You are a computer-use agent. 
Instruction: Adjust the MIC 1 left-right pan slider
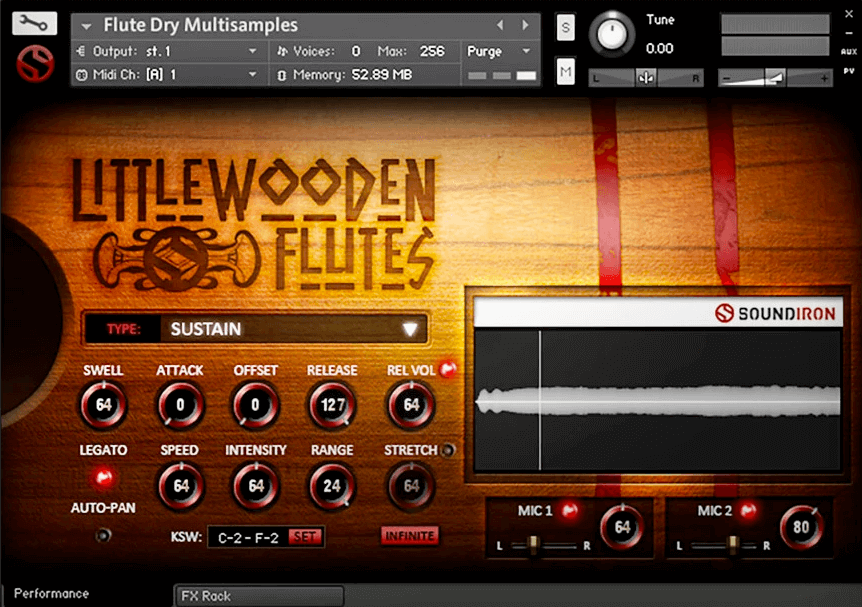[535, 545]
